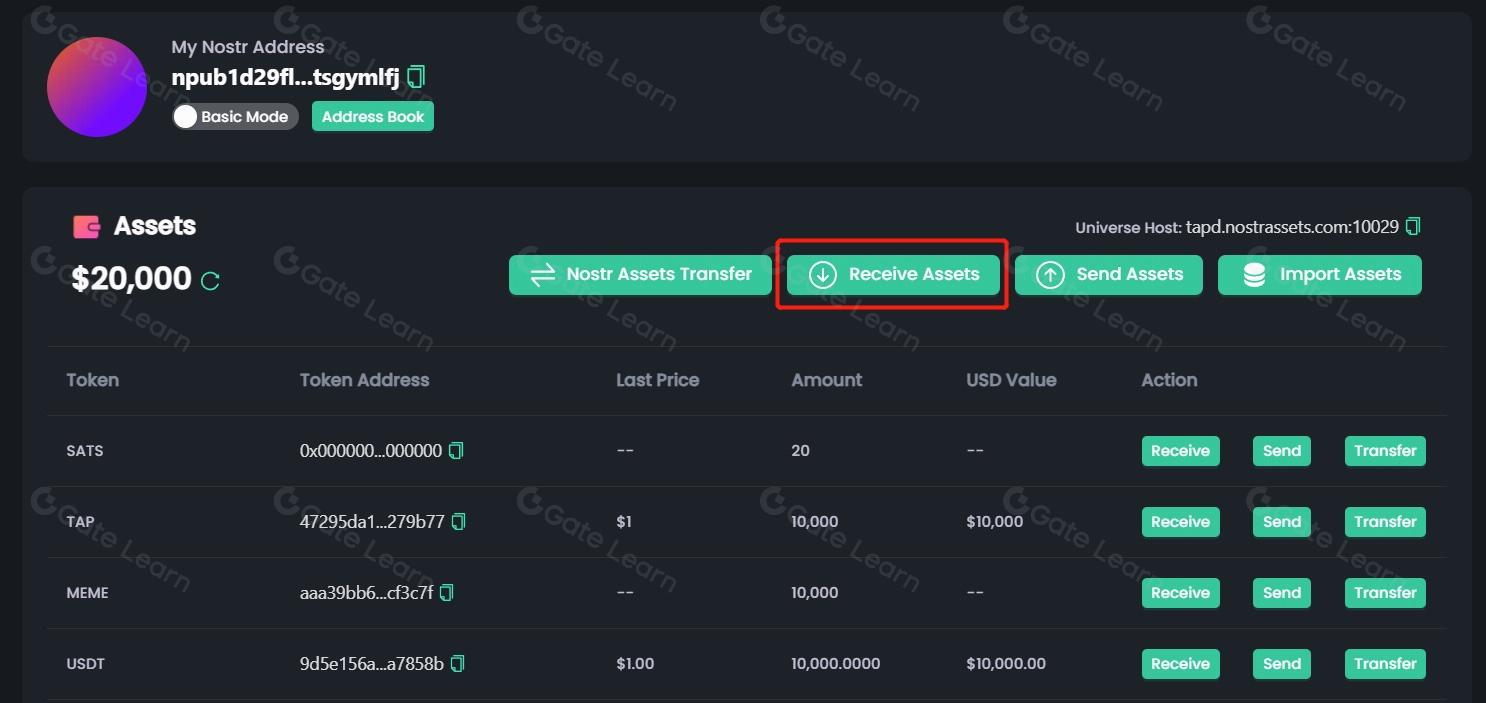Transfer USDT tokens from its row
Screen dimensions: 1486x703
1385,664
